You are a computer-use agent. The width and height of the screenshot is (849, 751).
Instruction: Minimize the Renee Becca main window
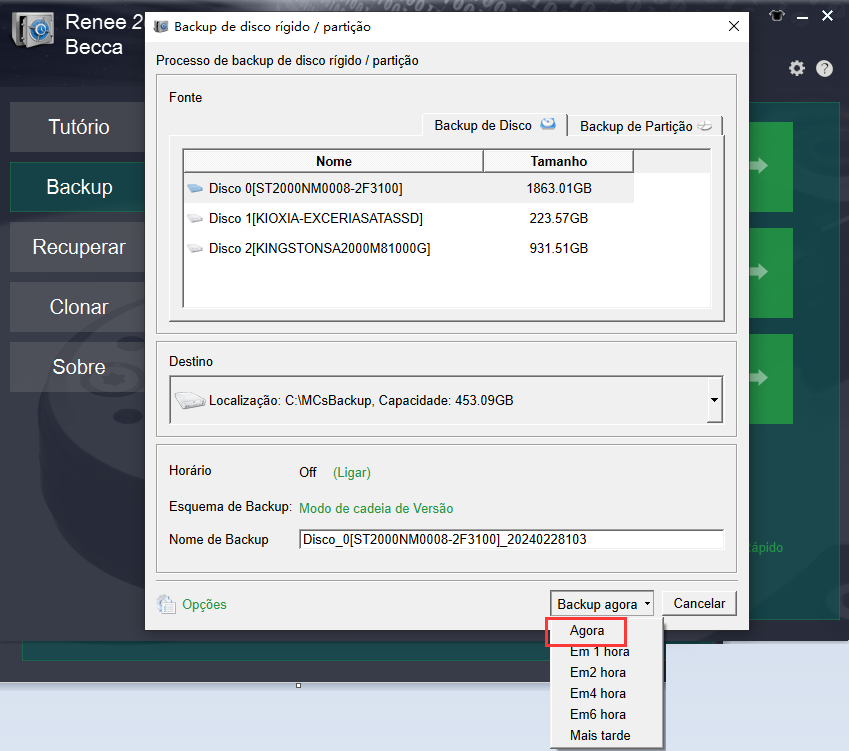(802, 17)
